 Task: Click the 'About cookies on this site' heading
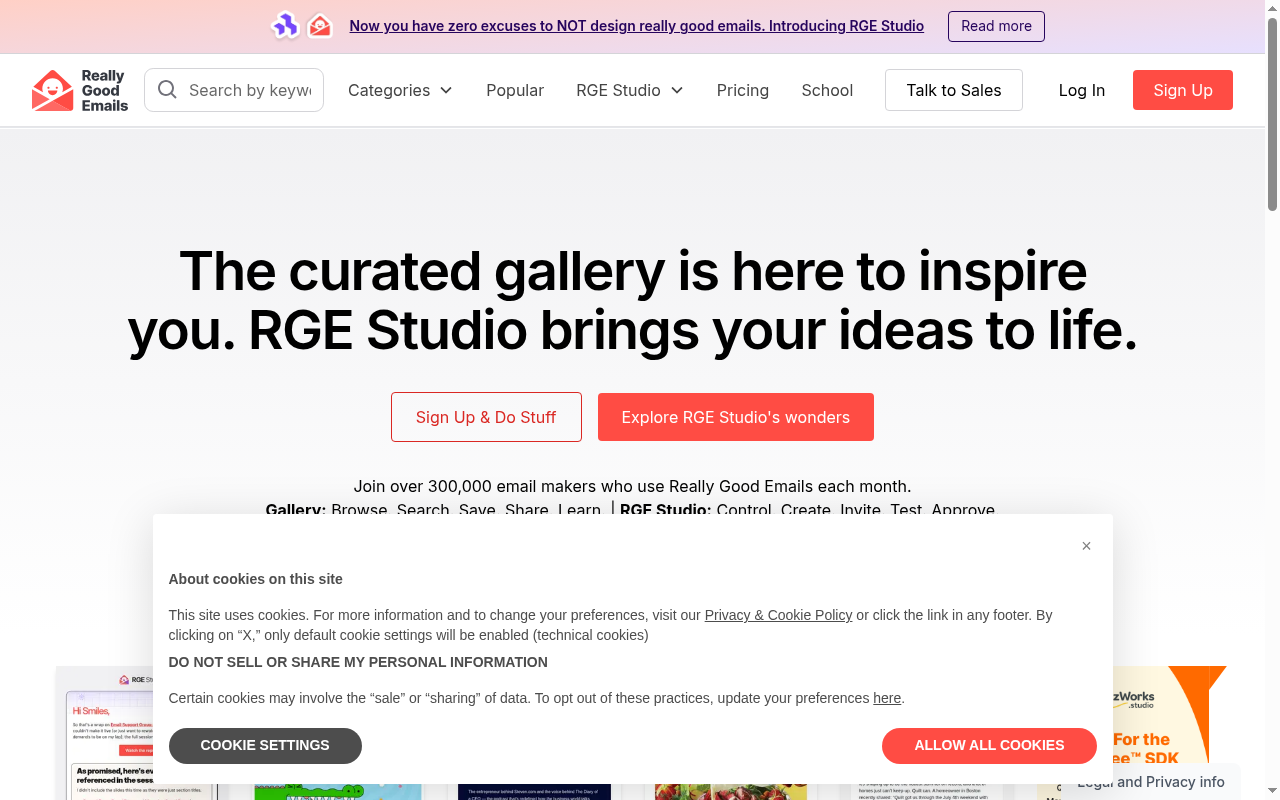click(255, 579)
